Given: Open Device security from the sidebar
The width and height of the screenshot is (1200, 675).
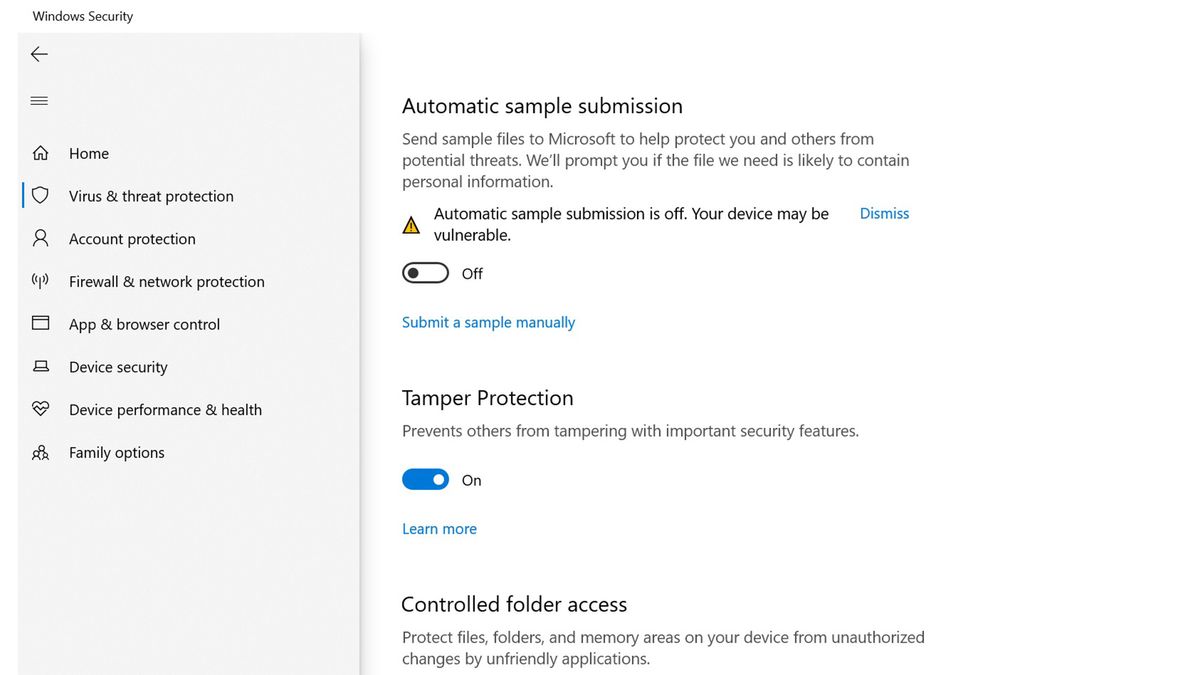Looking at the screenshot, I should [118, 366].
